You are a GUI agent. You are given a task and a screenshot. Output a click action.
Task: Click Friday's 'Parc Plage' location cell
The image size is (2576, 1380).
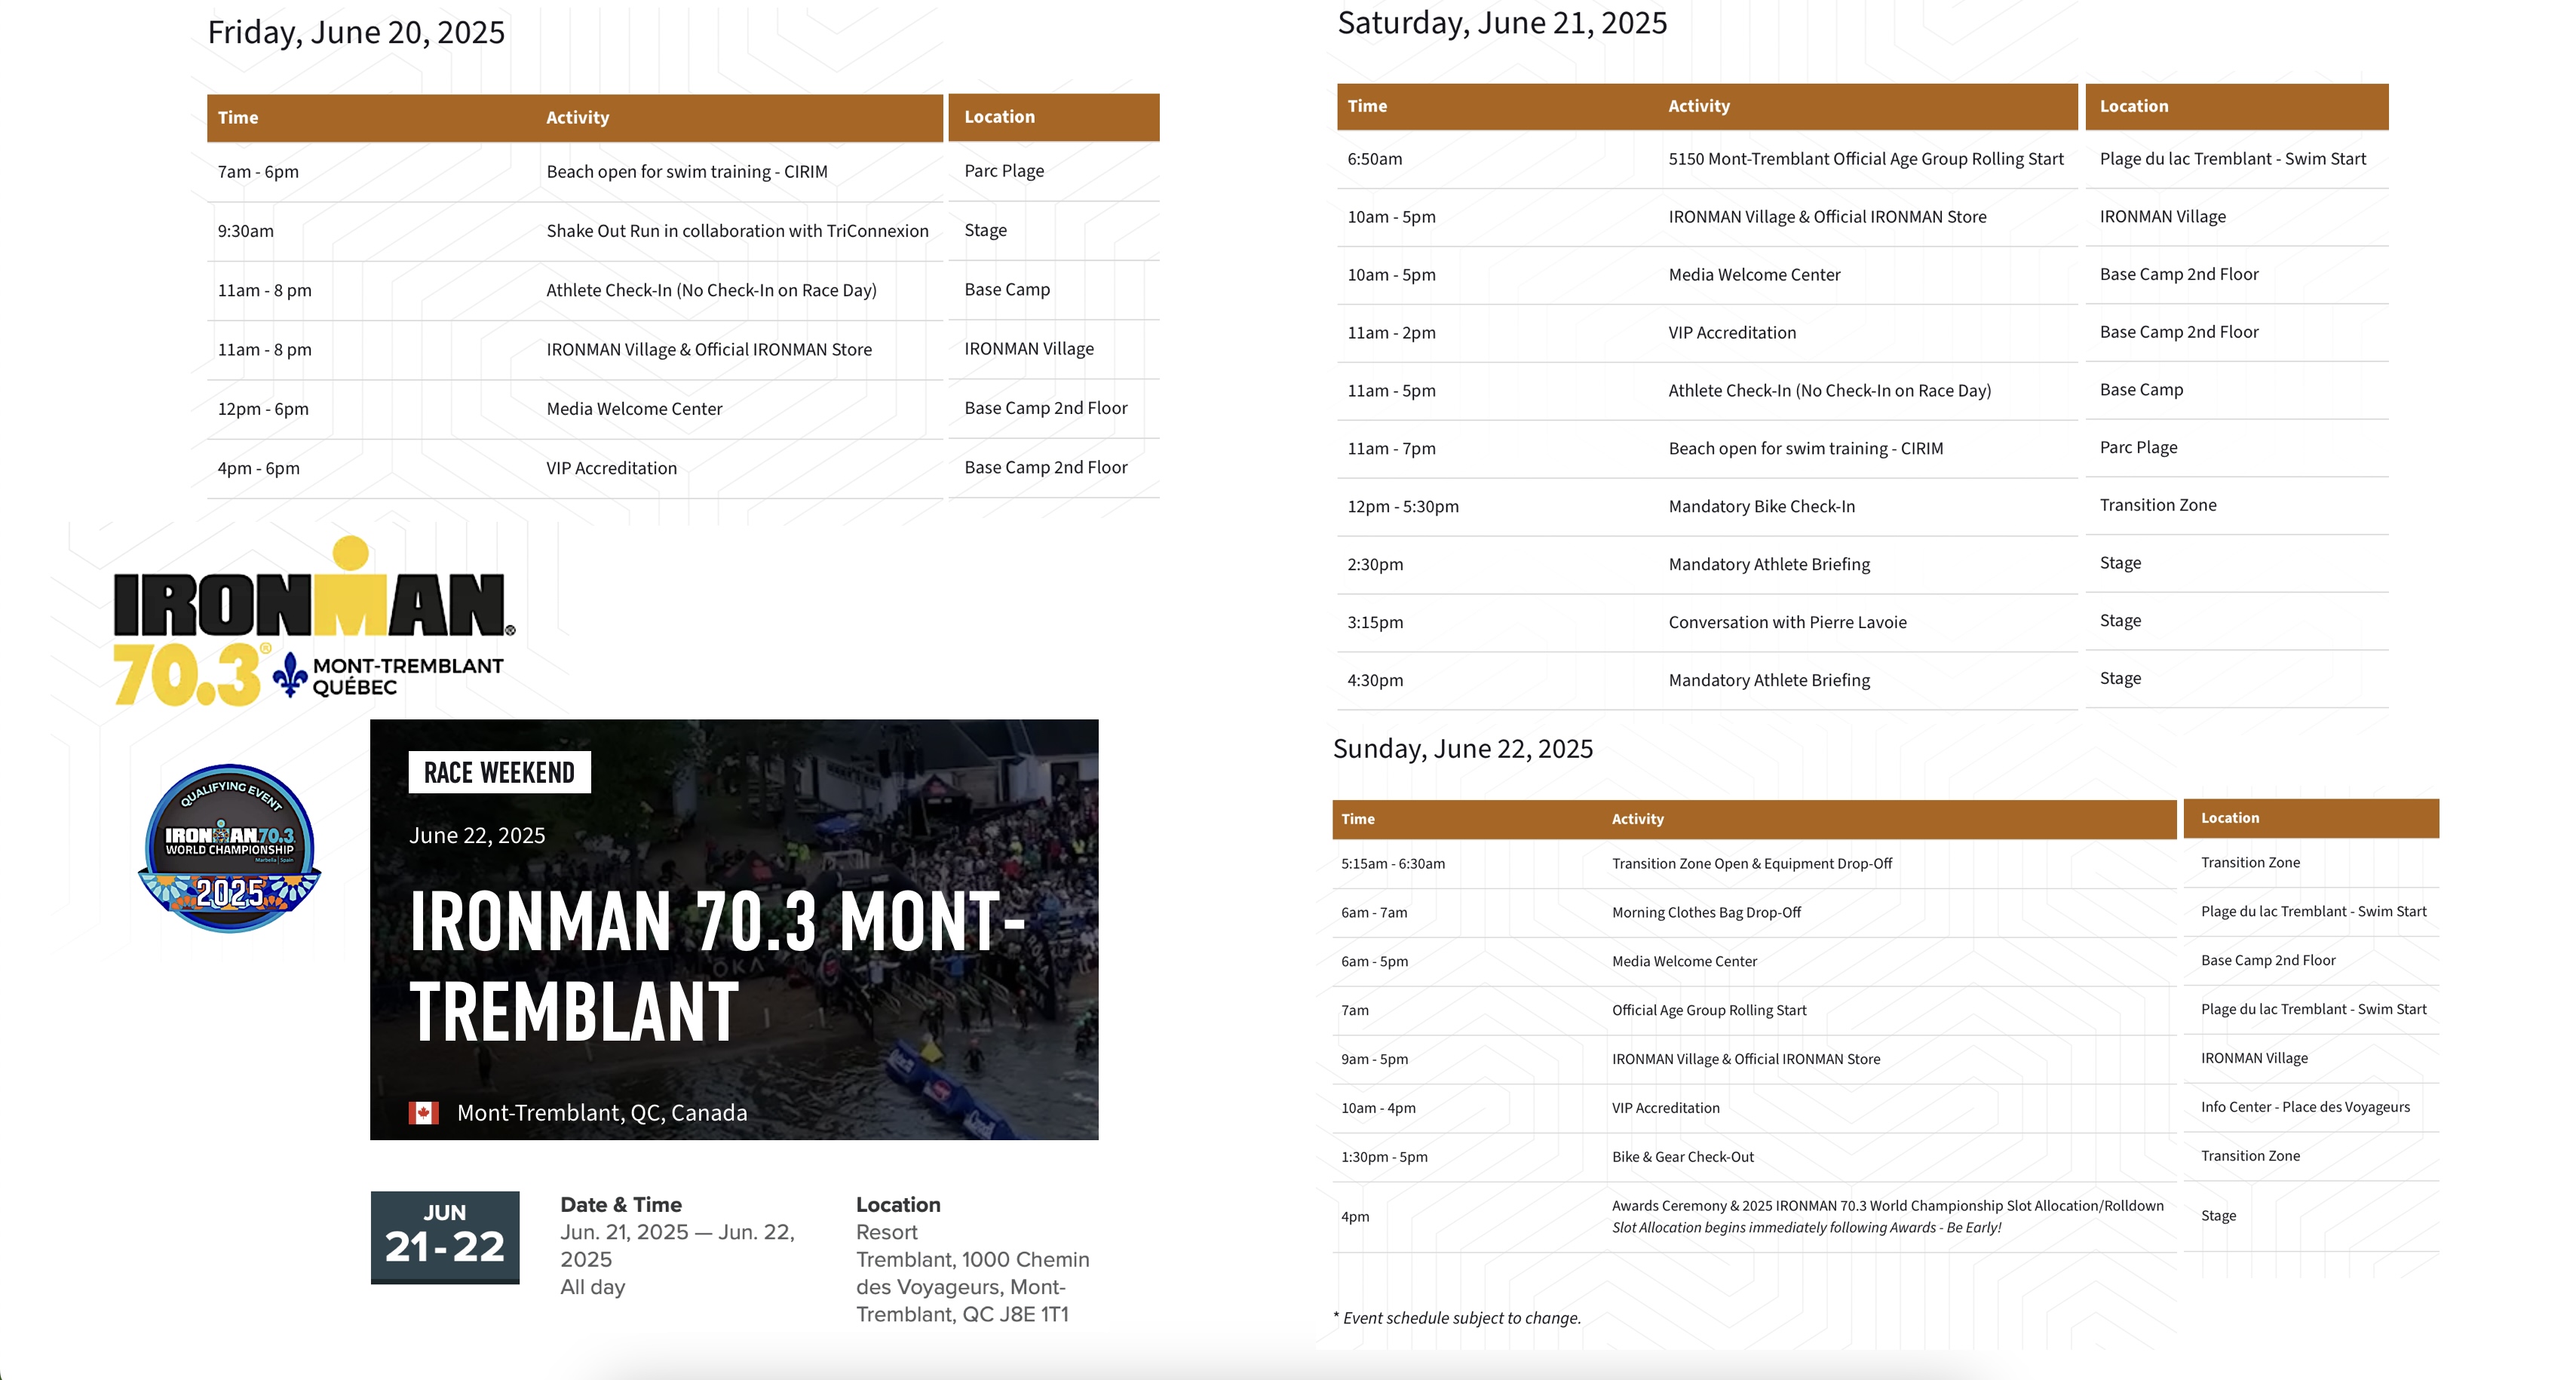(x=1004, y=171)
